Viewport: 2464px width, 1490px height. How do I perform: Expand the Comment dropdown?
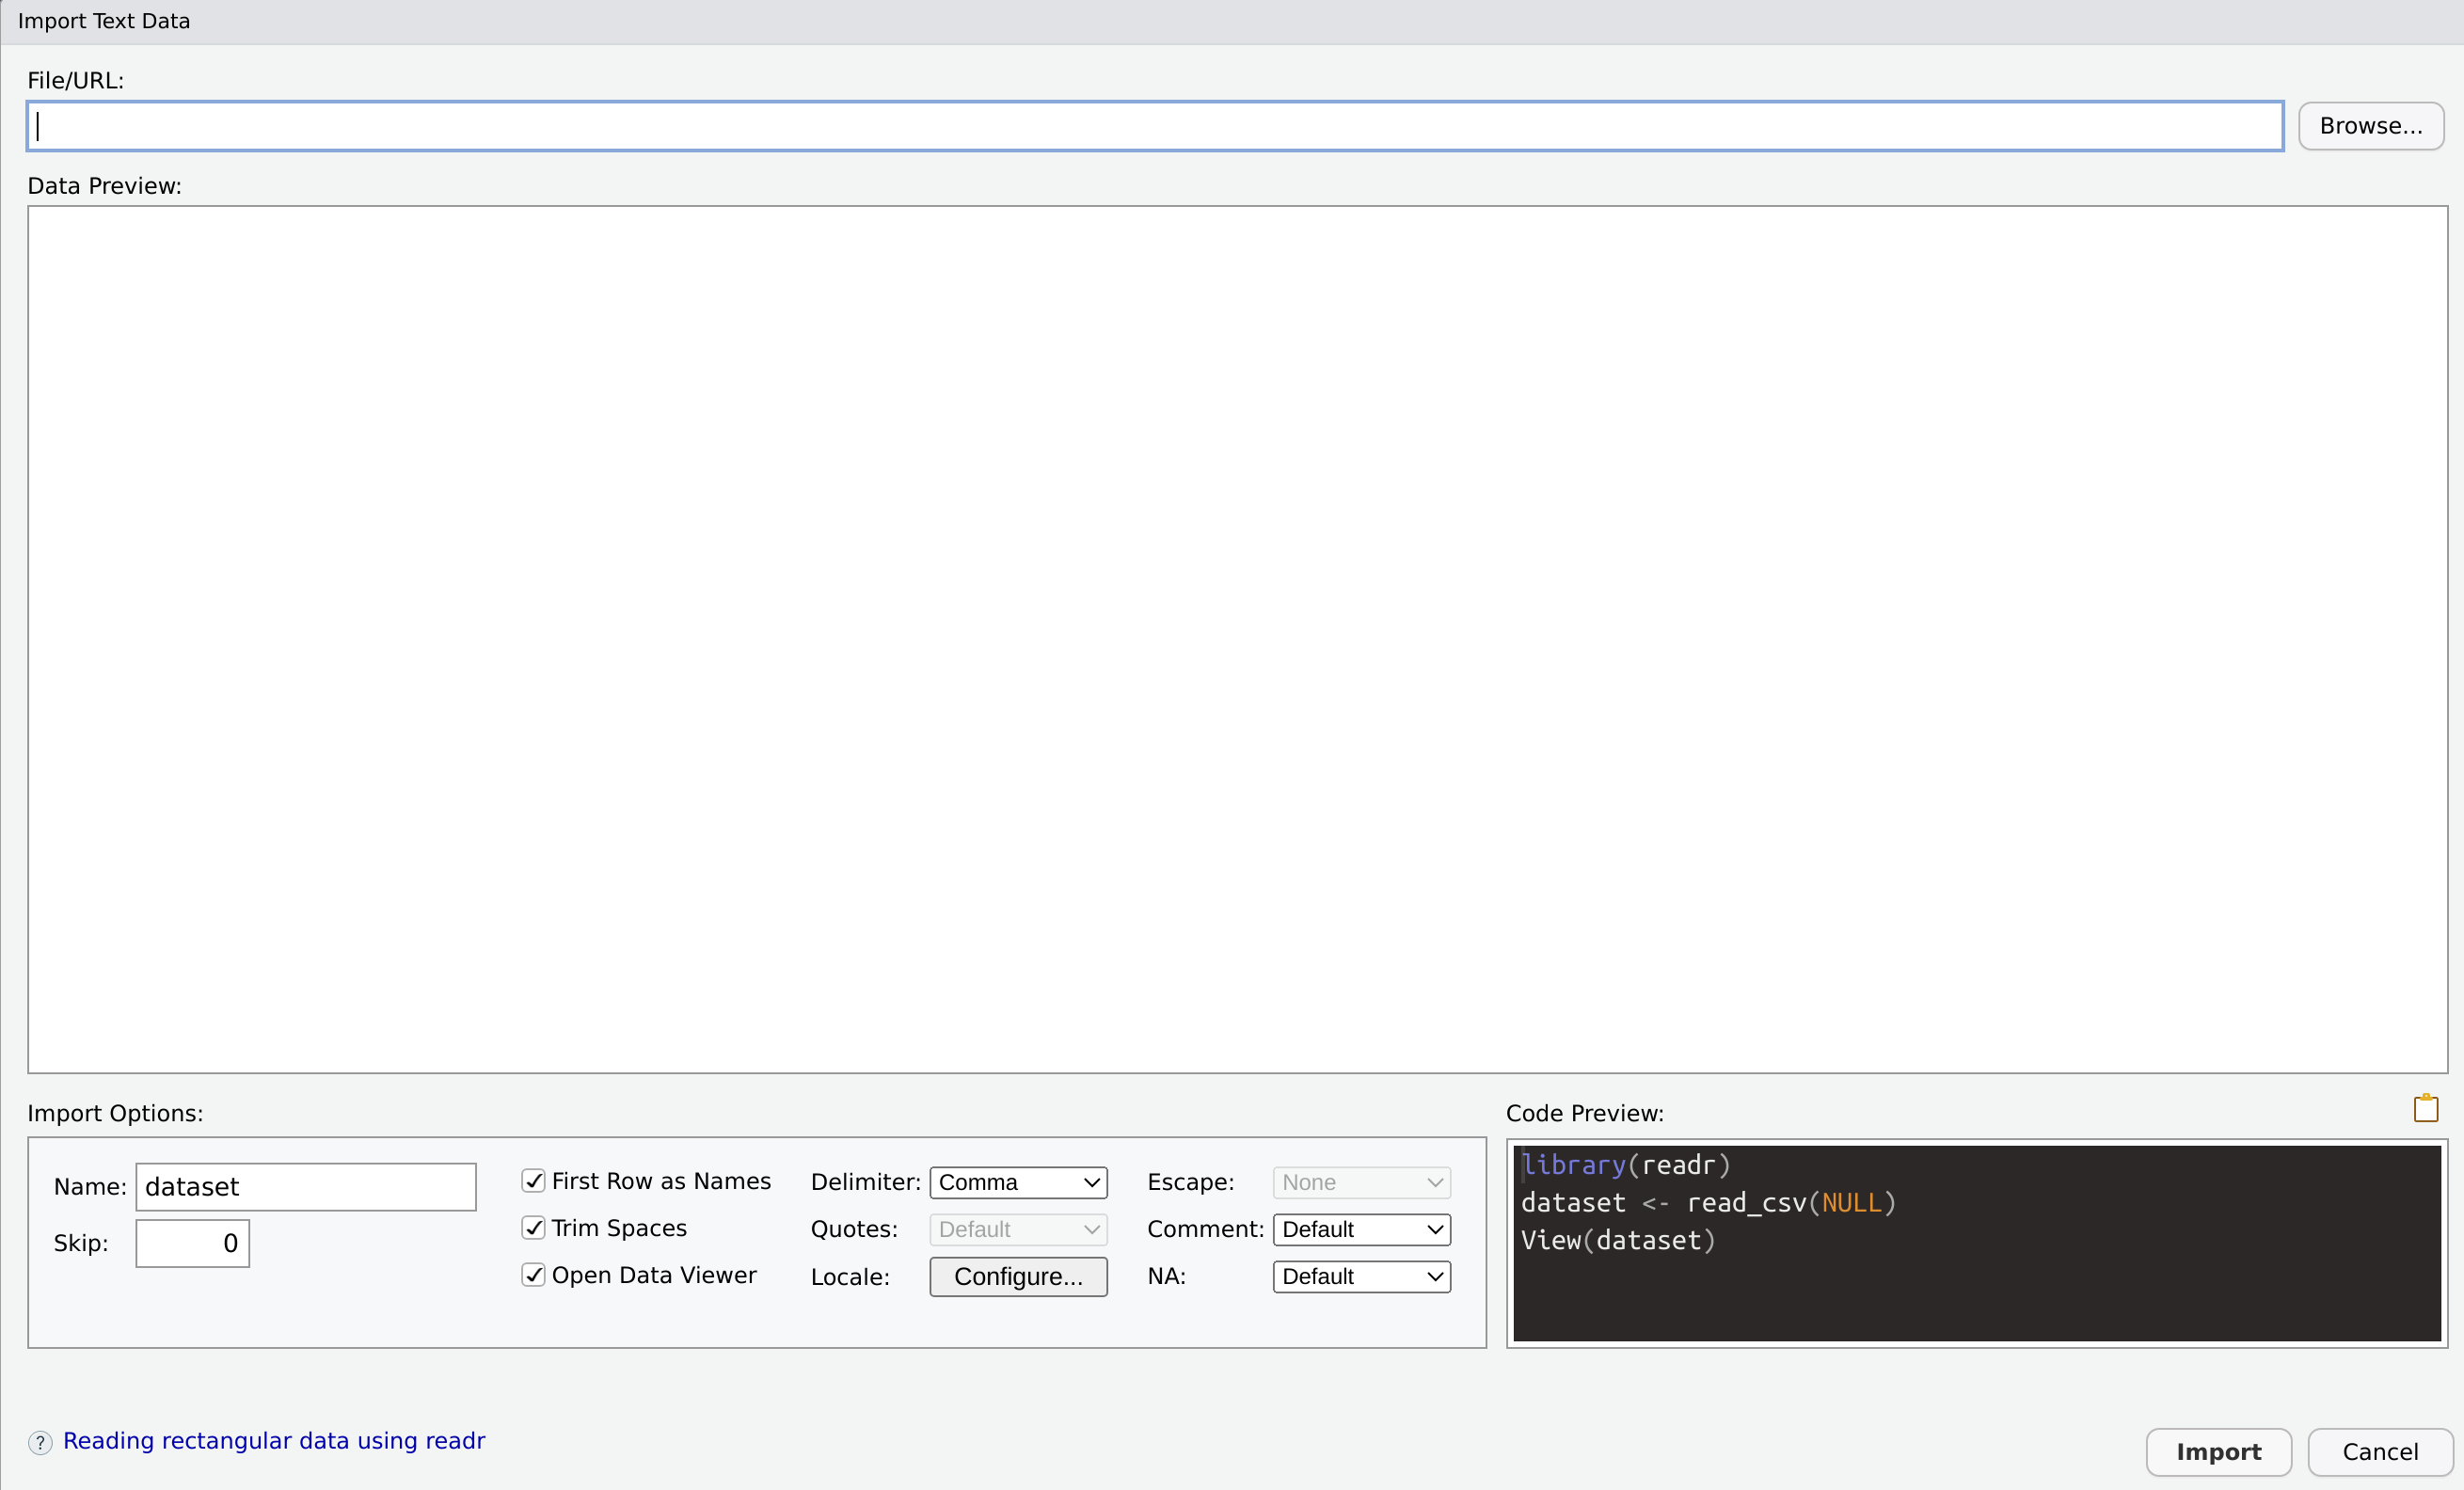point(1361,1229)
